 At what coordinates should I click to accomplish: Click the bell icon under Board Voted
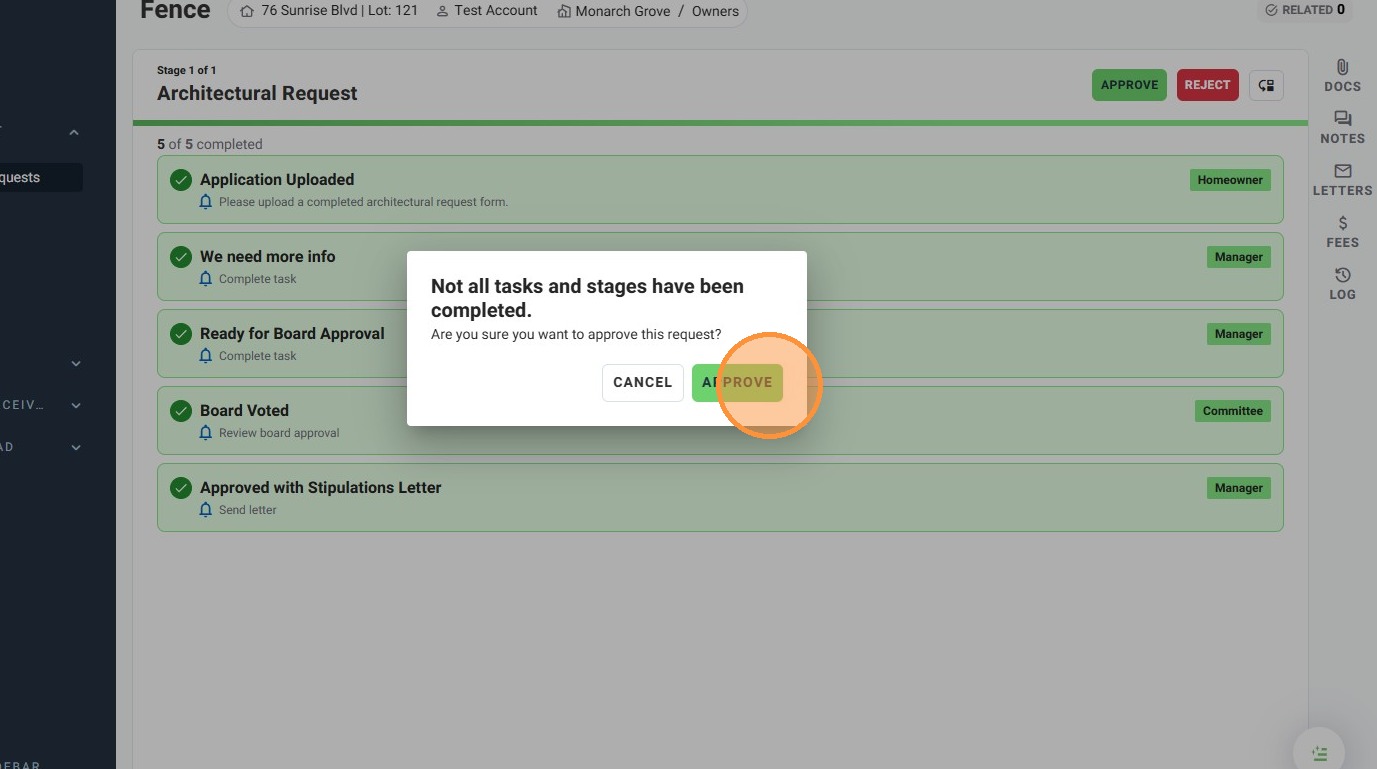pyautogui.click(x=206, y=433)
